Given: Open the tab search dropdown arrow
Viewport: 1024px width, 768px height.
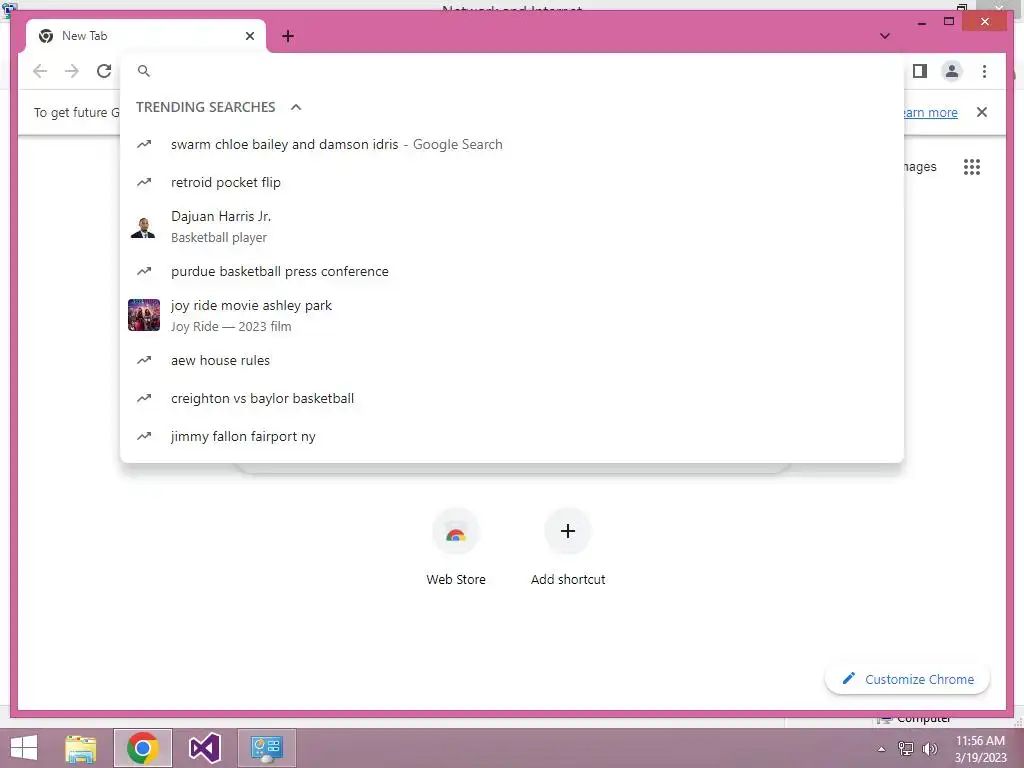Looking at the screenshot, I should (x=885, y=36).
